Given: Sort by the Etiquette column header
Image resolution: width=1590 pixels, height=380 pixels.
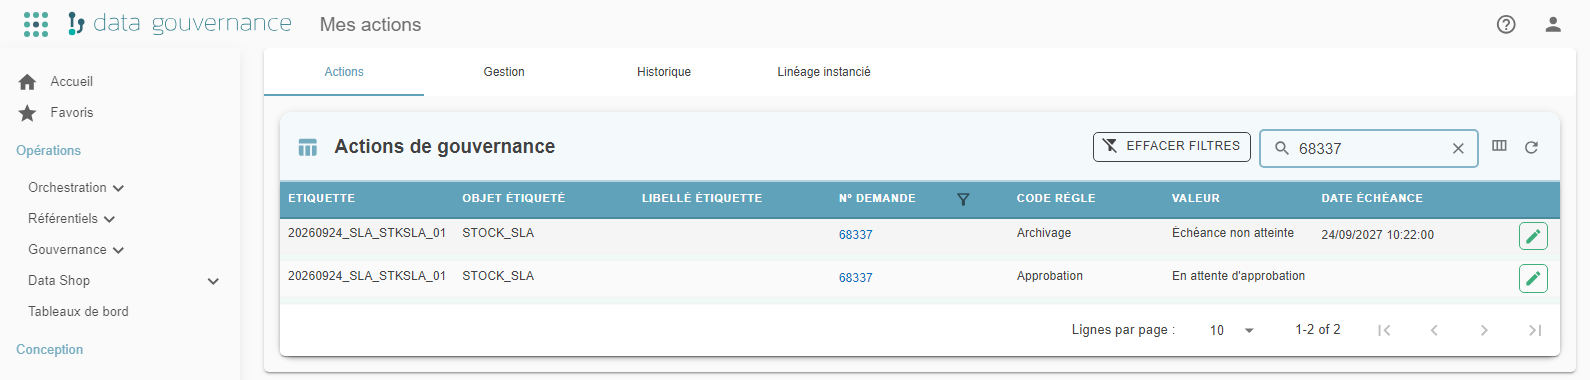Looking at the screenshot, I should point(321,199).
